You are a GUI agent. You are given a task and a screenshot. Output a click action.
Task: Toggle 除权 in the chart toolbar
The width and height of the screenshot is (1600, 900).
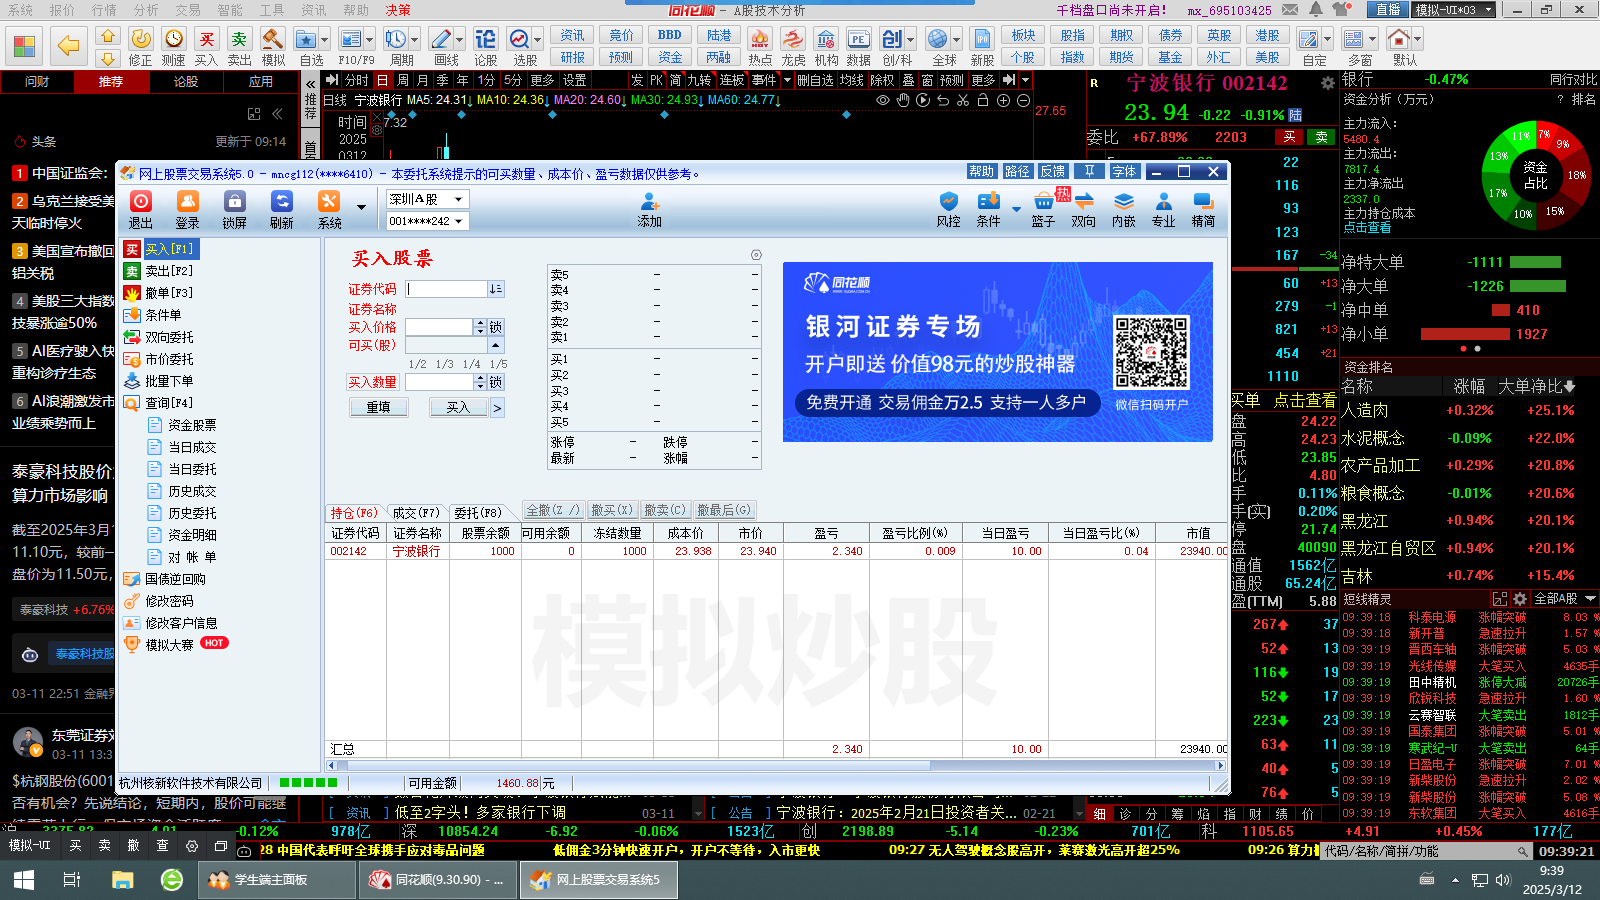882,80
